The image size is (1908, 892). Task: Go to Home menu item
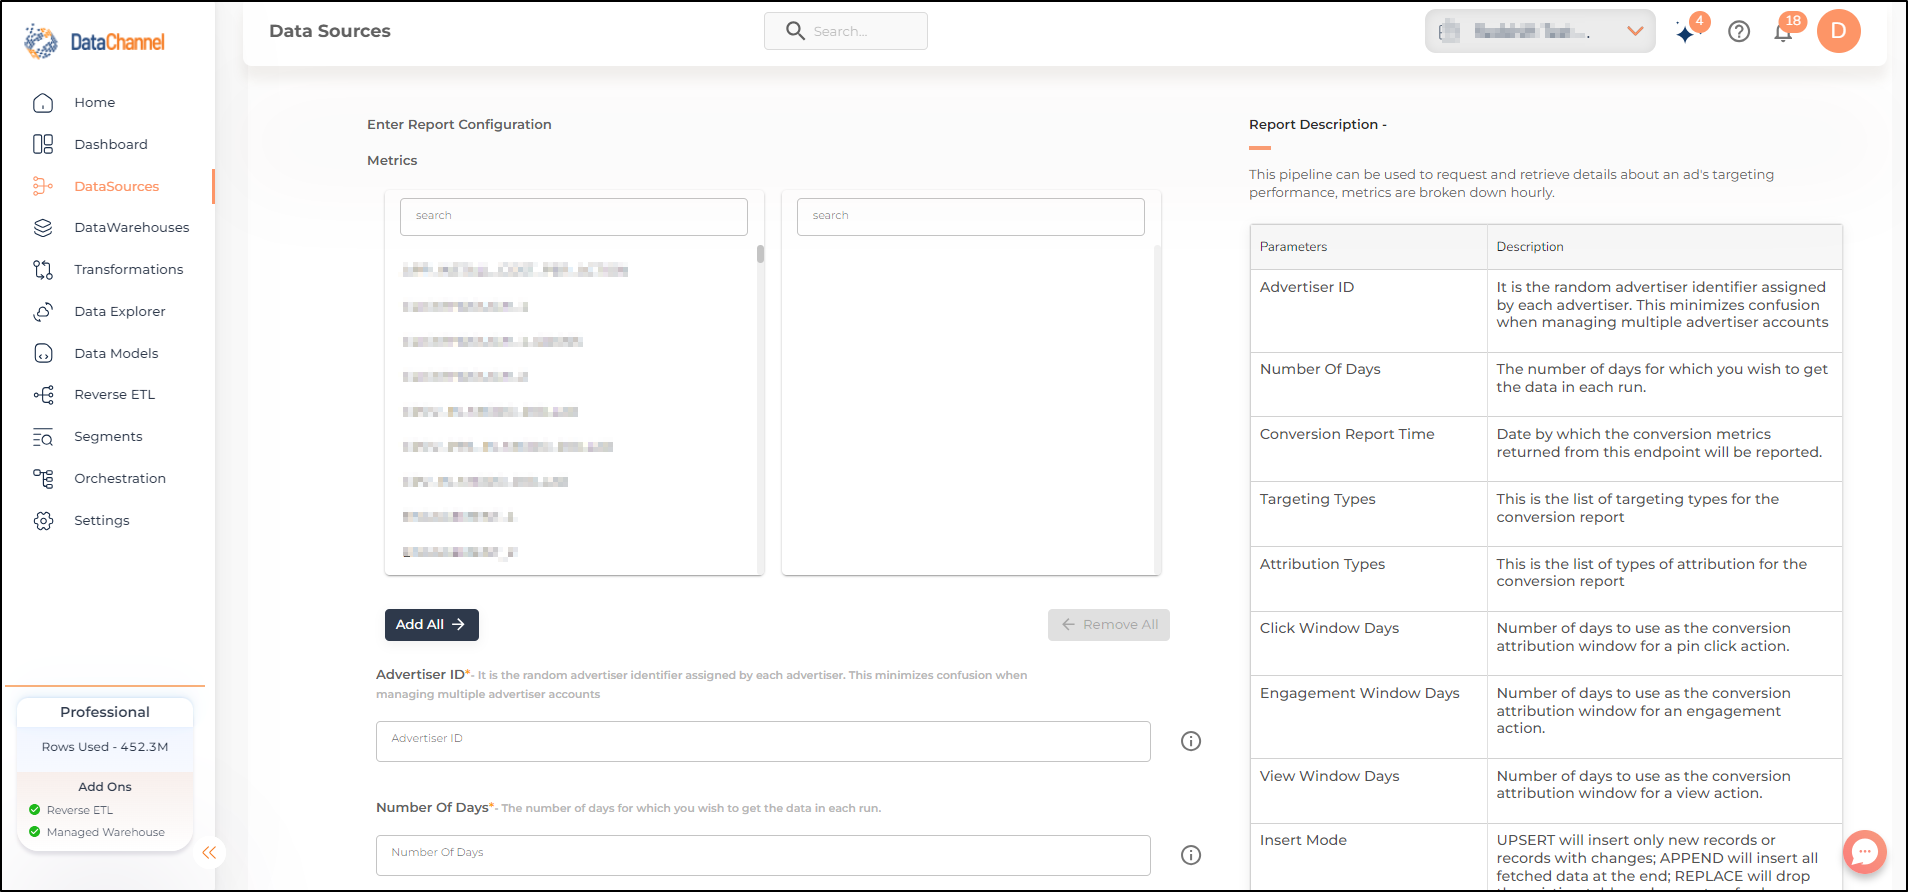(x=94, y=103)
